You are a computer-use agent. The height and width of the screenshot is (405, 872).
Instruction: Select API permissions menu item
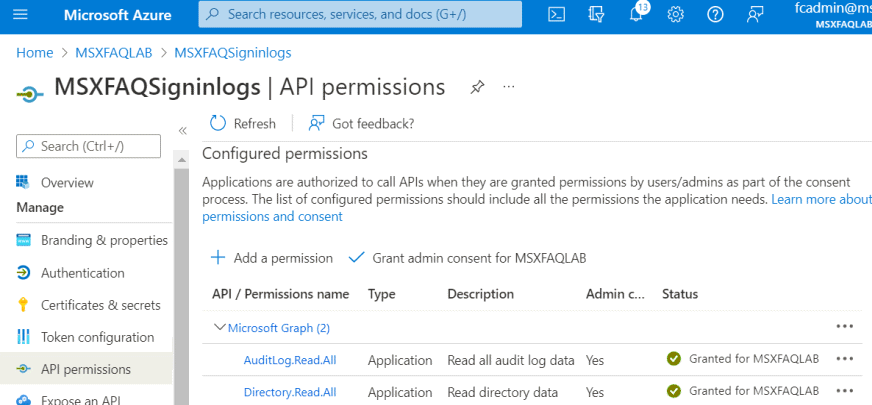click(86, 369)
